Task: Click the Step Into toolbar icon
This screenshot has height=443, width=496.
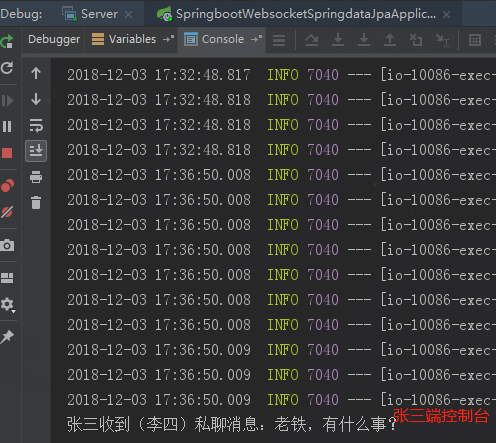Action: 338,40
